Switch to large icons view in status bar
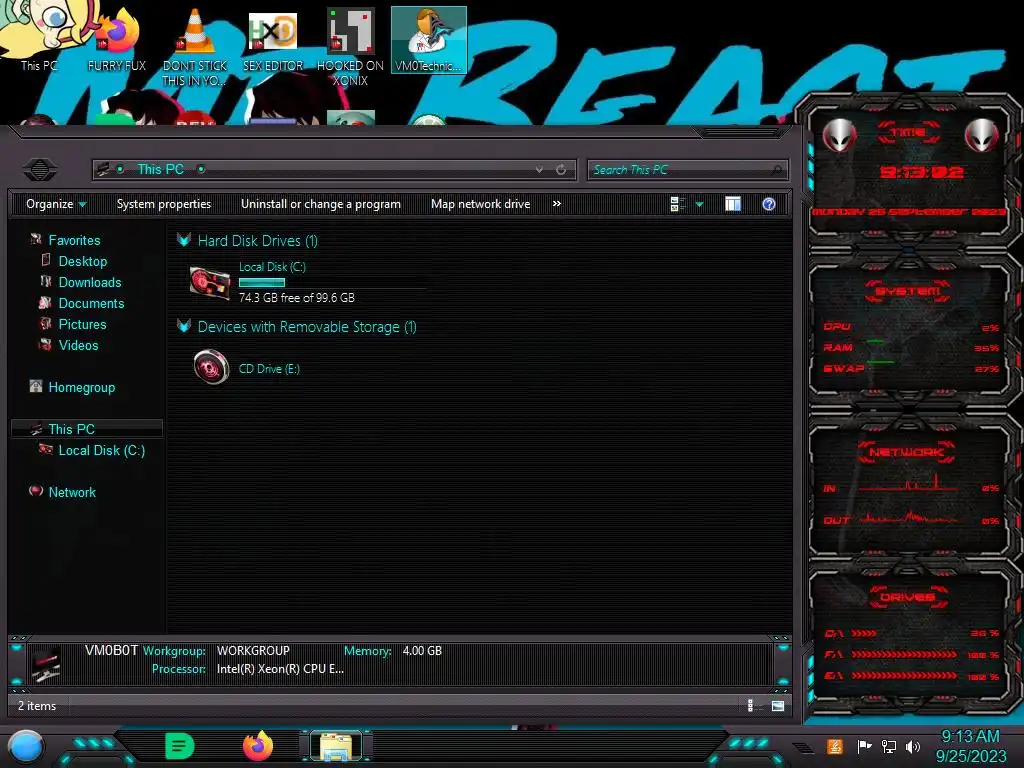 [x=778, y=705]
